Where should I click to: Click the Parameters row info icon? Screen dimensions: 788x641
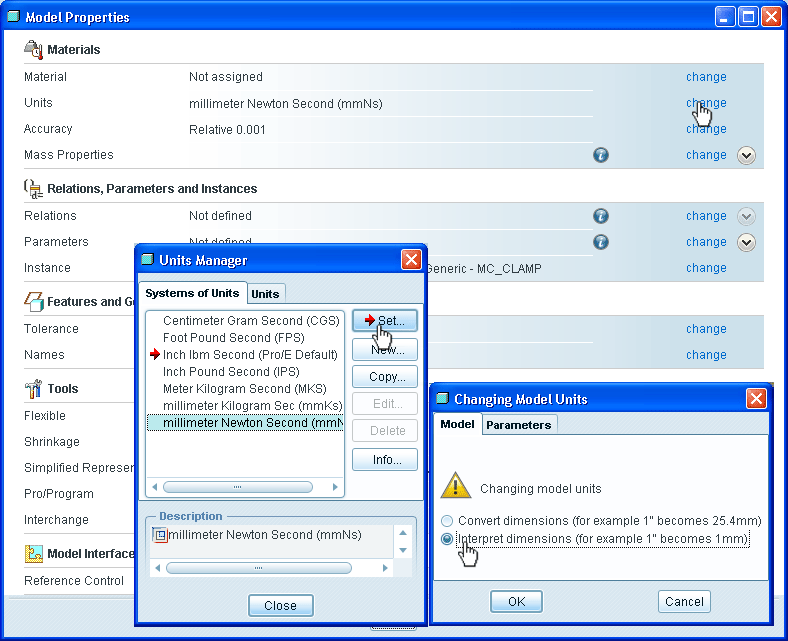[601, 242]
